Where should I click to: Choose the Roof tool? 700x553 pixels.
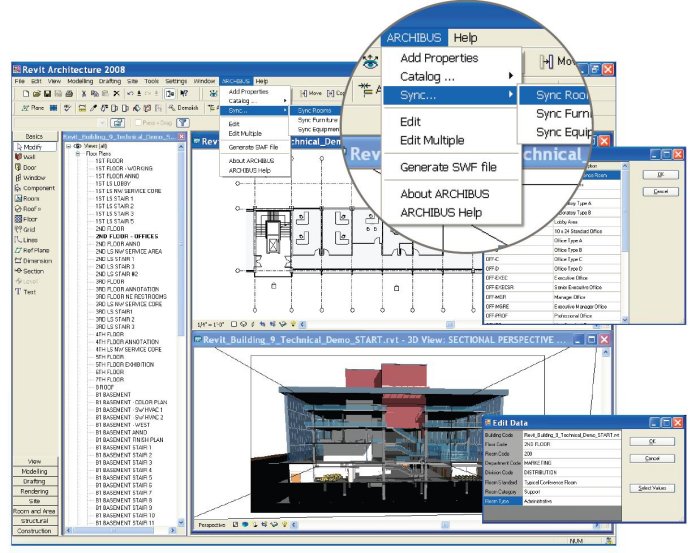tap(30, 208)
